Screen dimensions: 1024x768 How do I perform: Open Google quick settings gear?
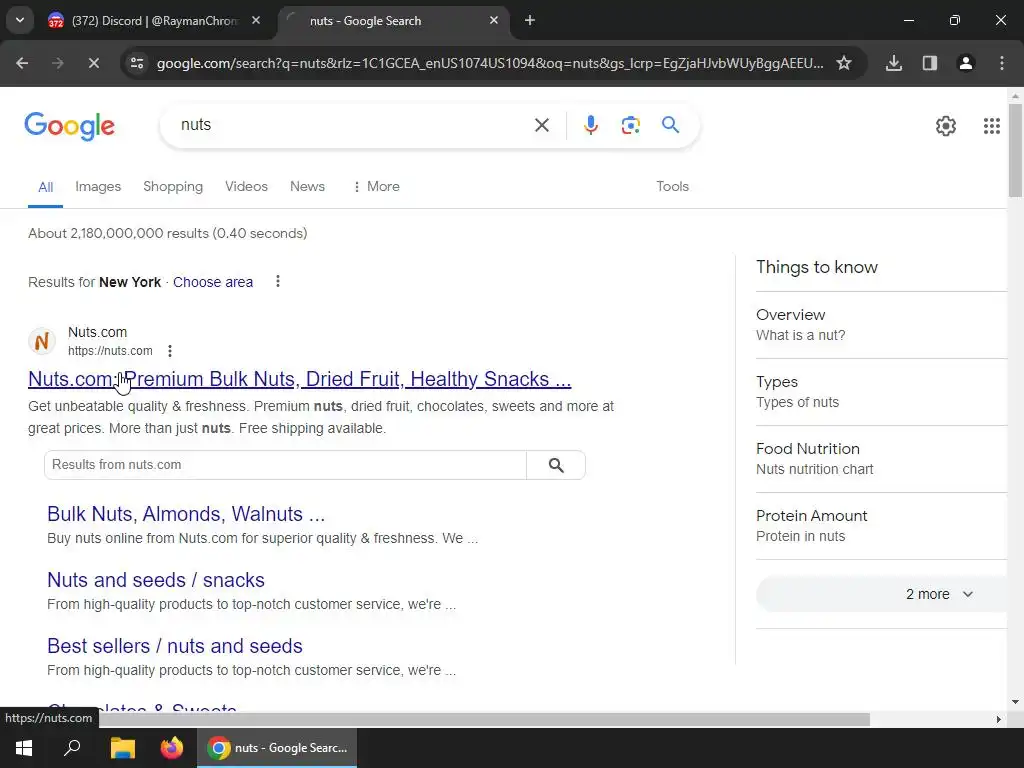946,125
